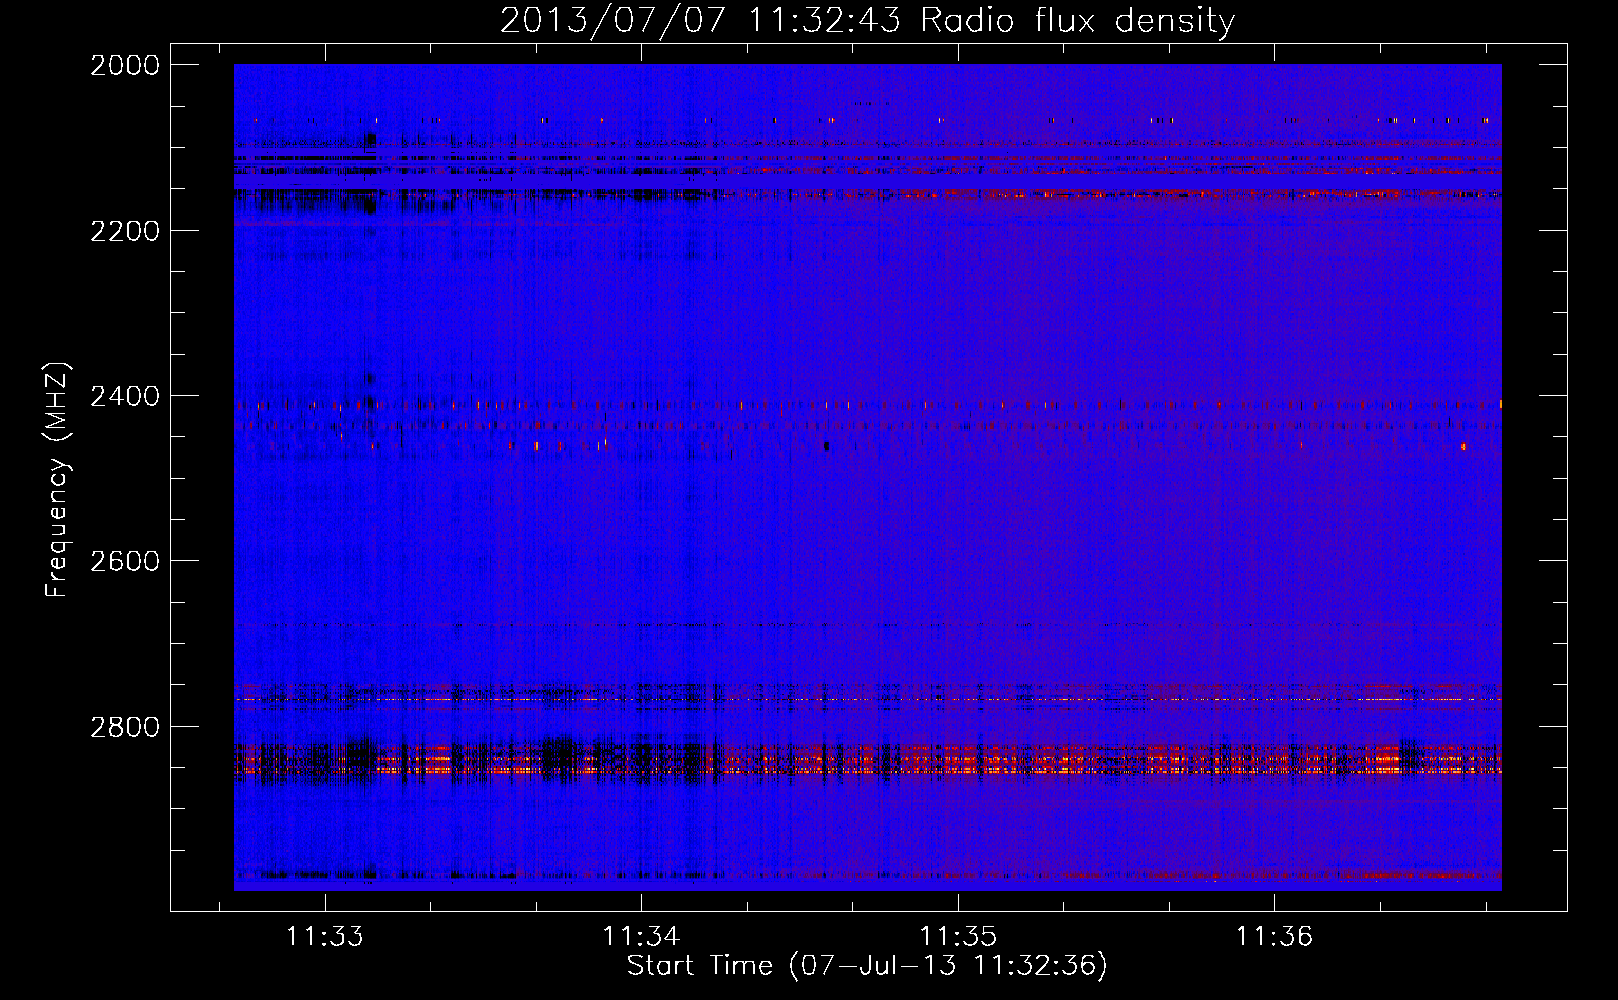The image size is (1618, 1000).
Task: Click the 11:35 time axis label
Action: click(x=958, y=937)
